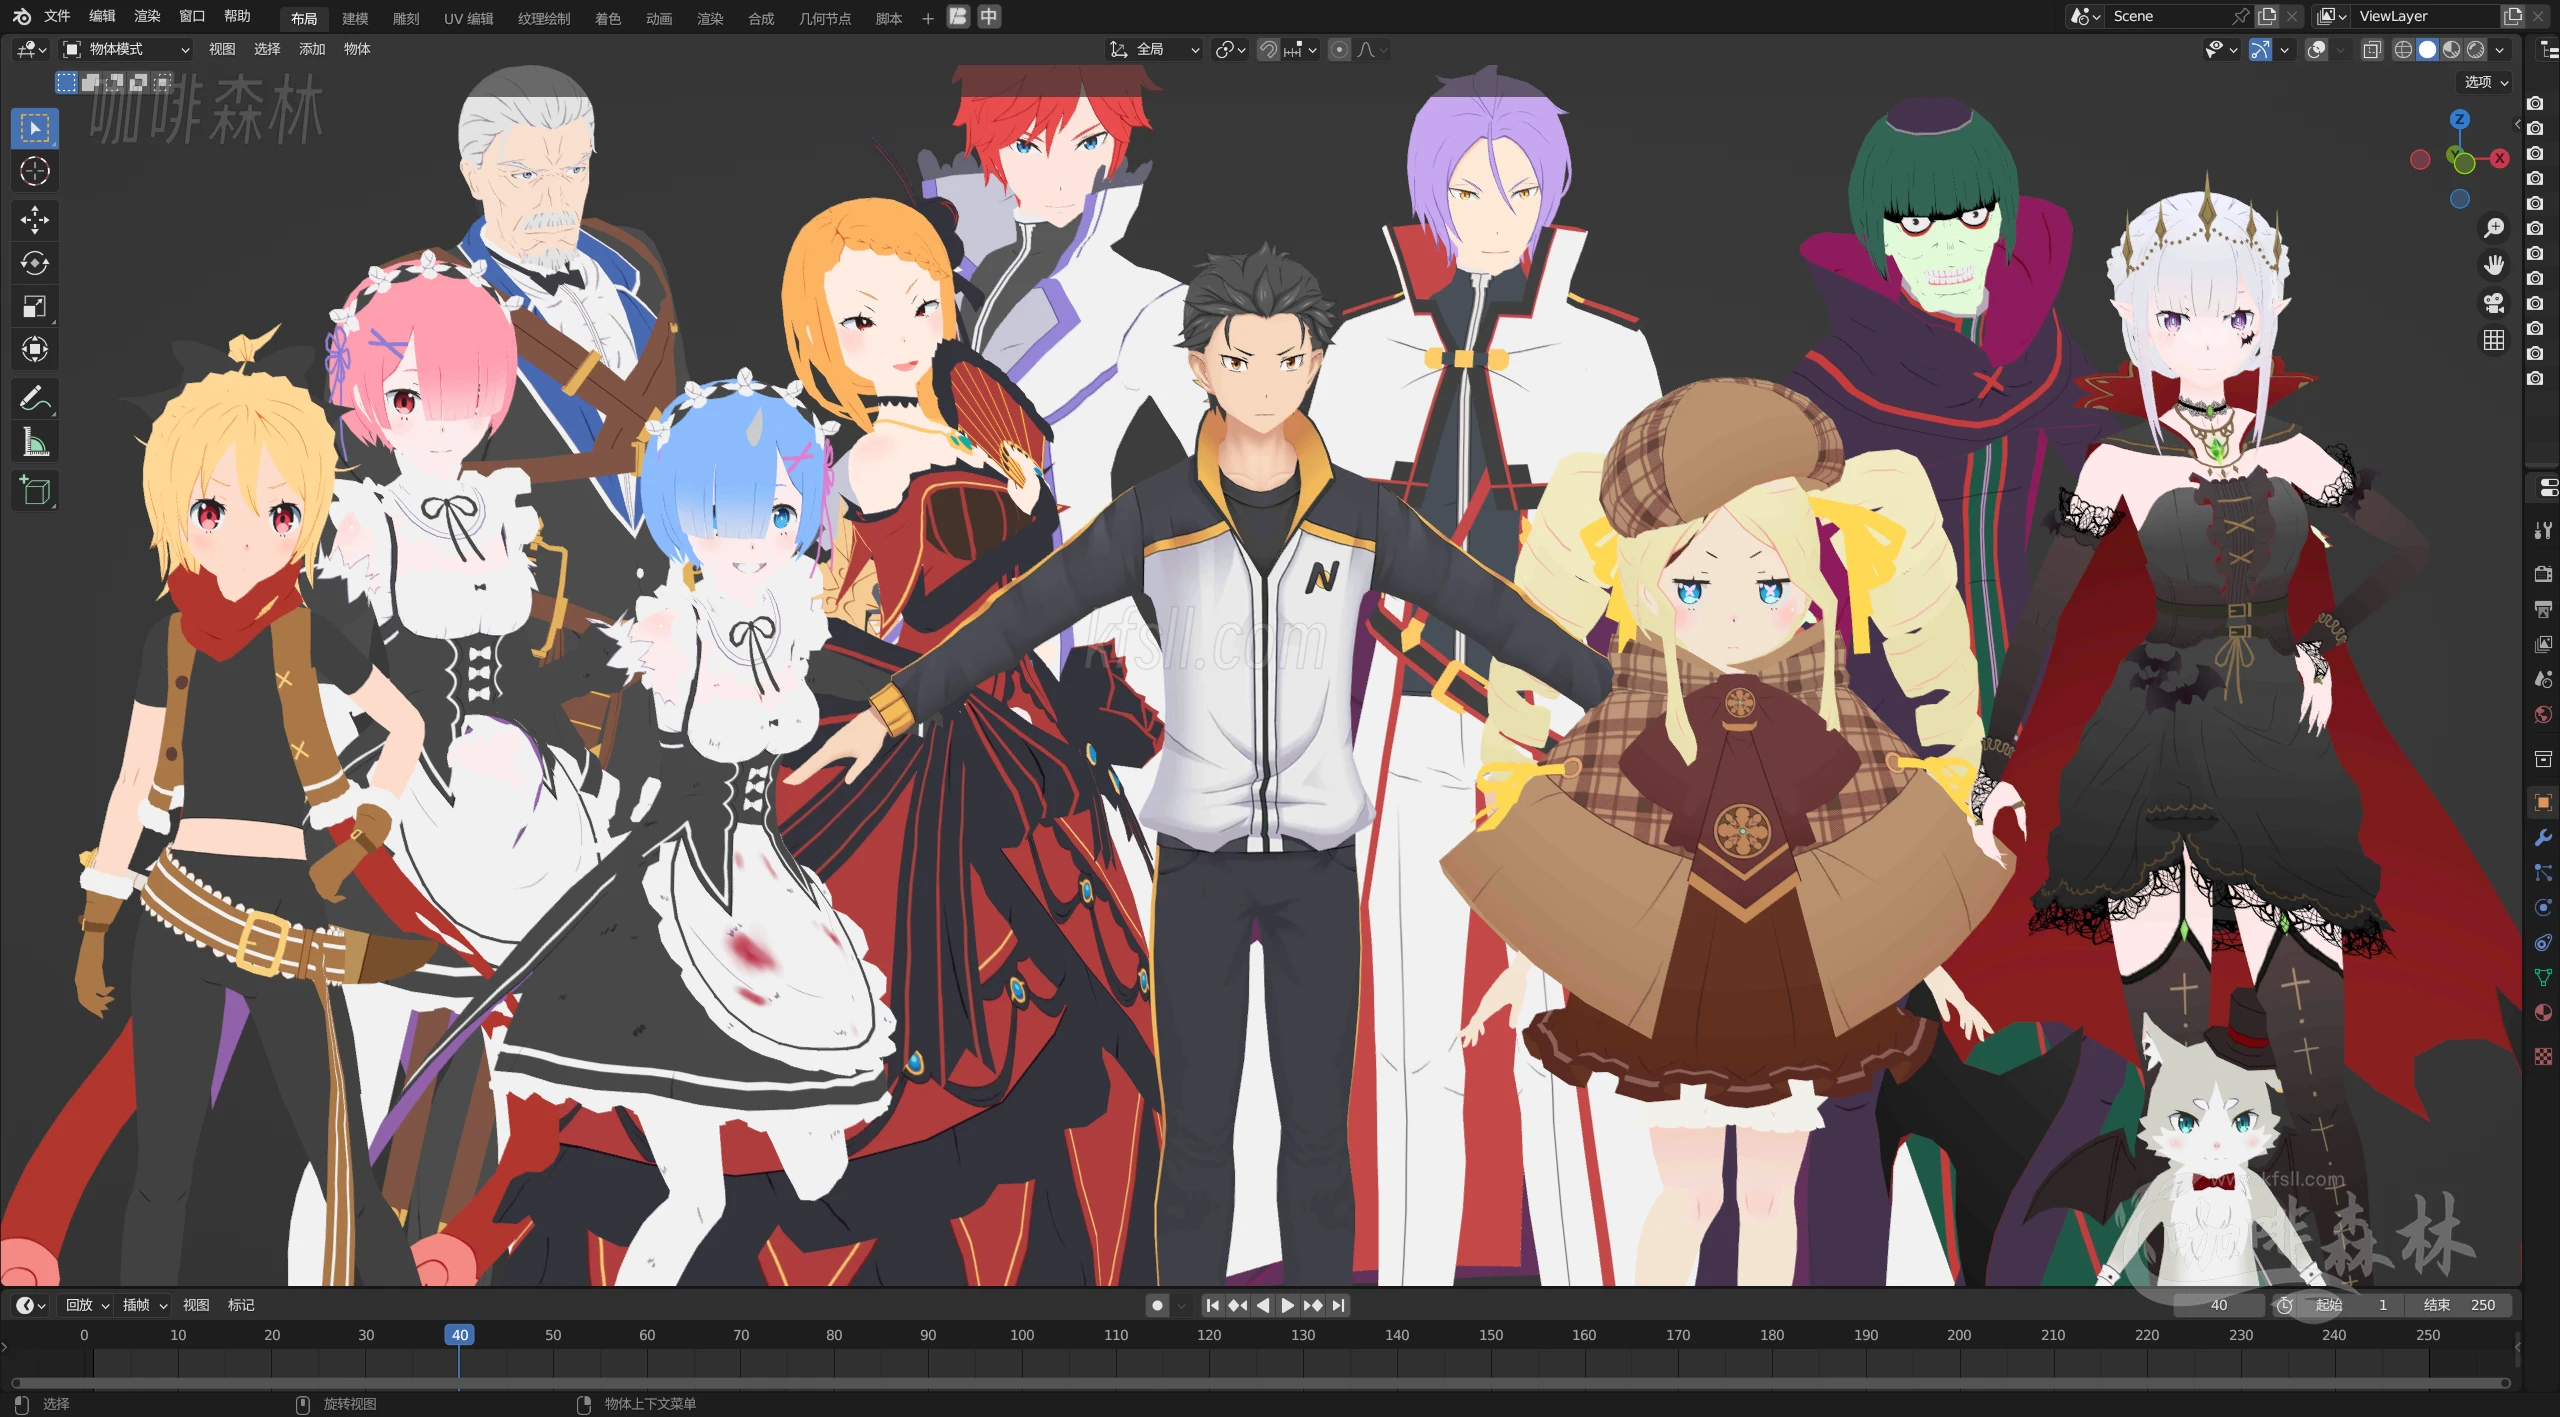
Task: Click the 选项 options button
Action: (2486, 82)
